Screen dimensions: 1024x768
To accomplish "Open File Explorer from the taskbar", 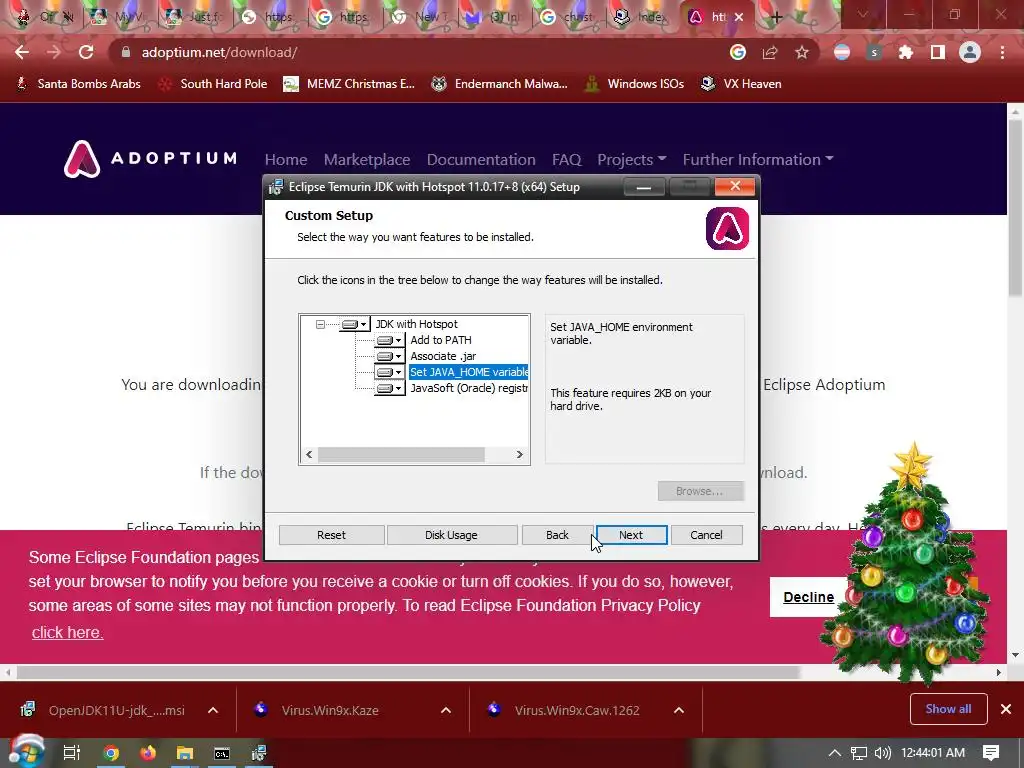I will pos(185,753).
